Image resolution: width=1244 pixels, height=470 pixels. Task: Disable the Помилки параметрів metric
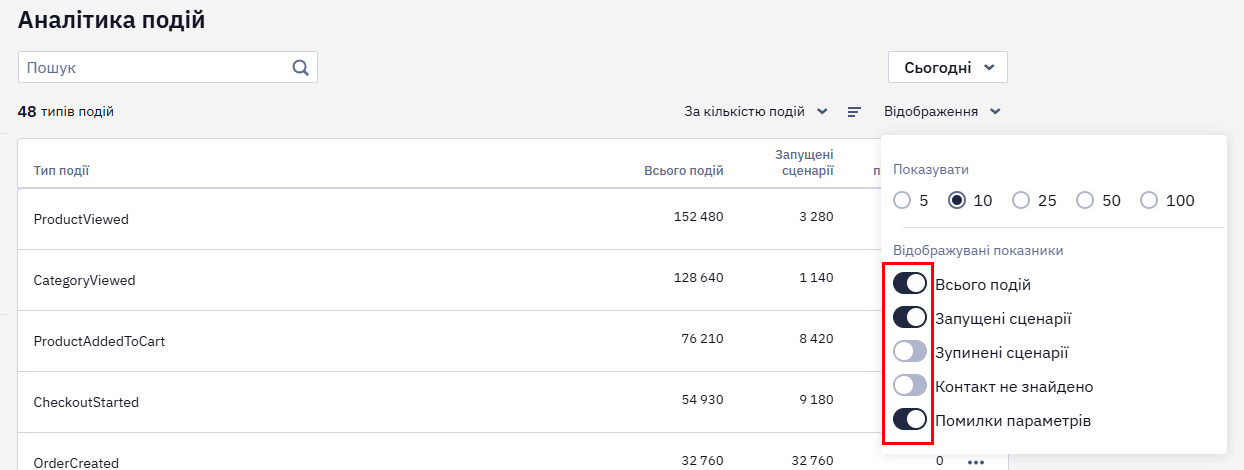(910, 419)
